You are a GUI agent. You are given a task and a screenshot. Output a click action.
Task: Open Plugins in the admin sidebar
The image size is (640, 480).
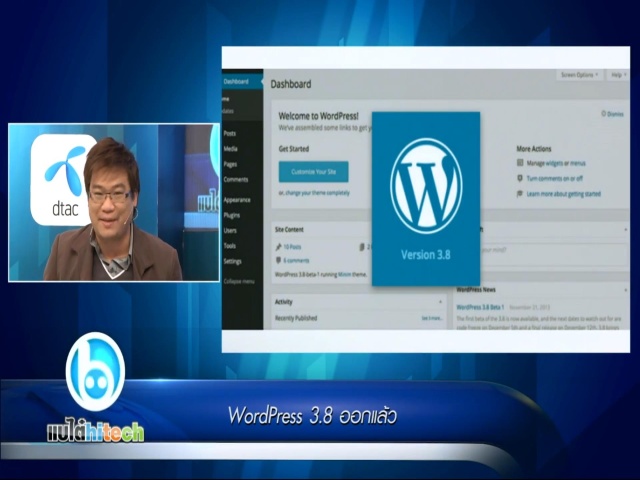point(231,215)
